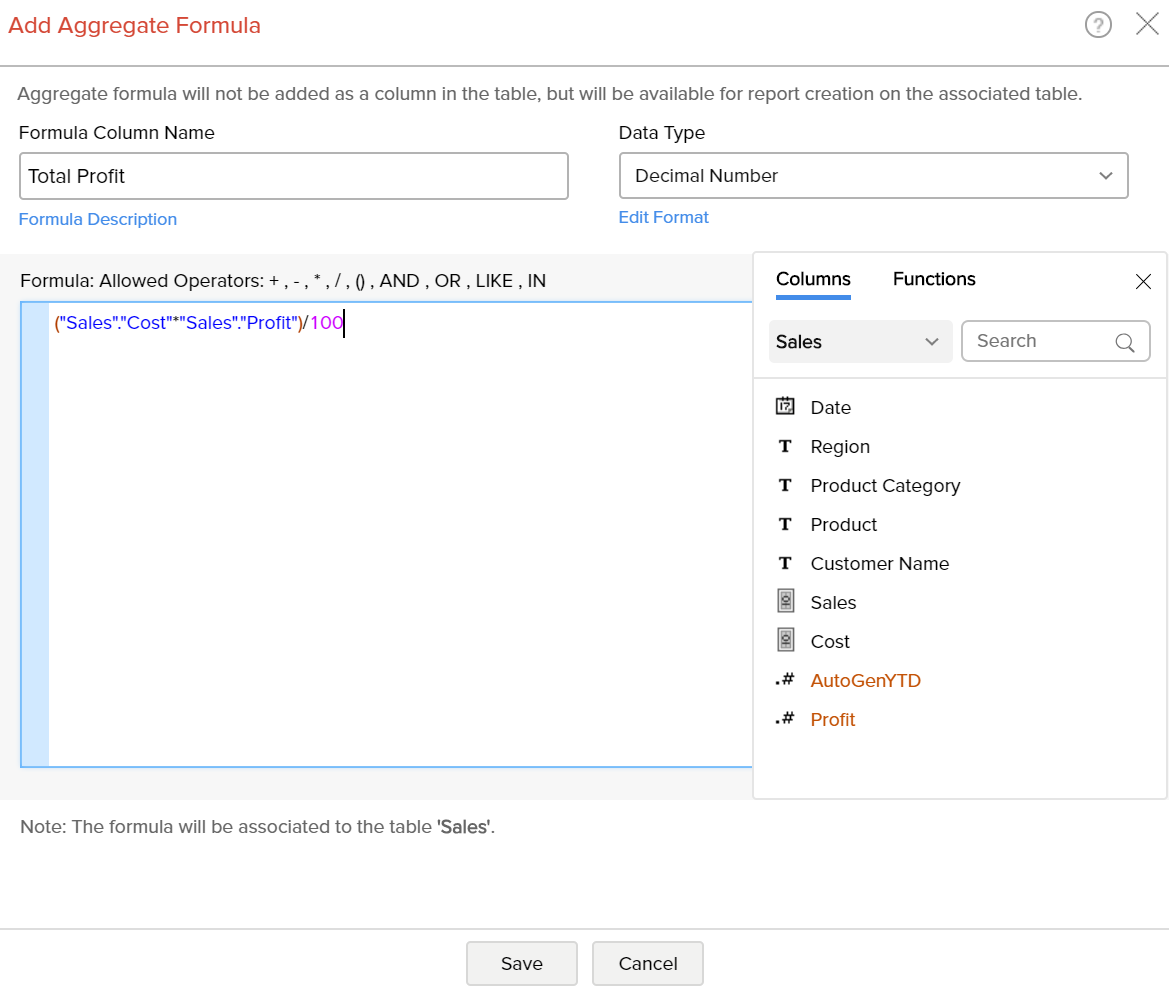Switch to the Functions tab
The width and height of the screenshot is (1169, 990).
tap(934, 280)
